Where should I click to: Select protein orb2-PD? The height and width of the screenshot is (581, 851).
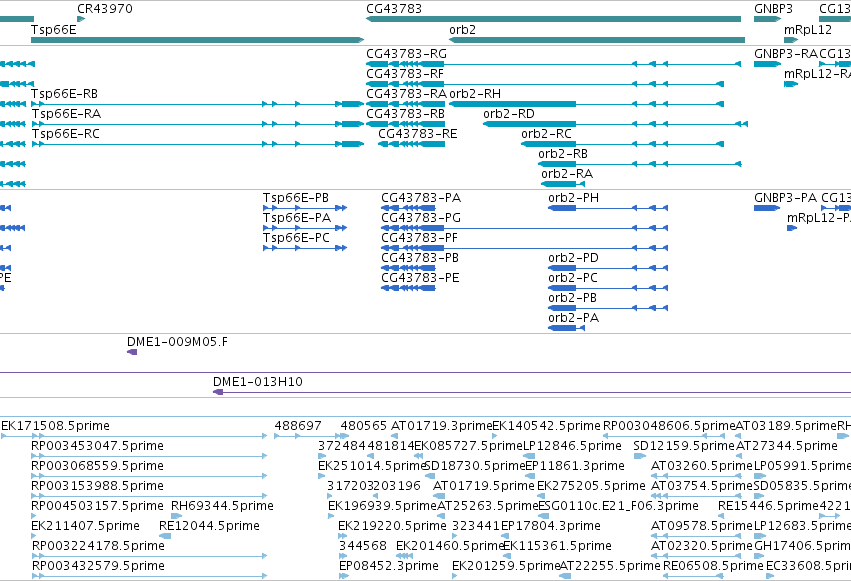pos(608,268)
